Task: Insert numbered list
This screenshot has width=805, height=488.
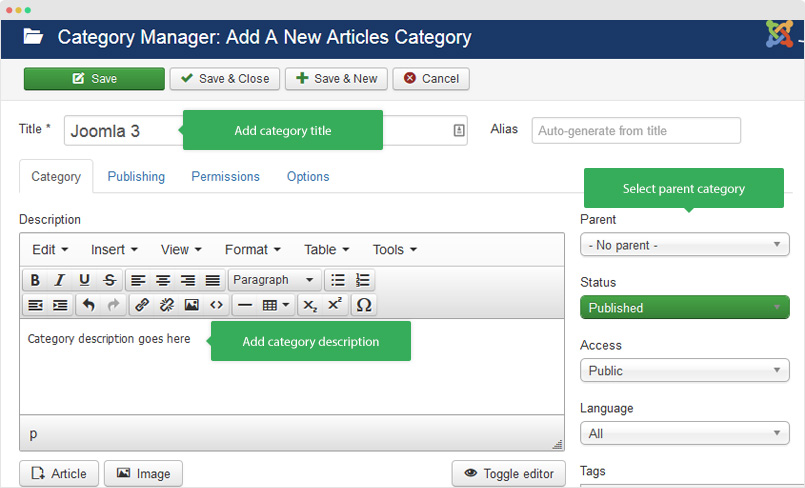Action: (362, 280)
